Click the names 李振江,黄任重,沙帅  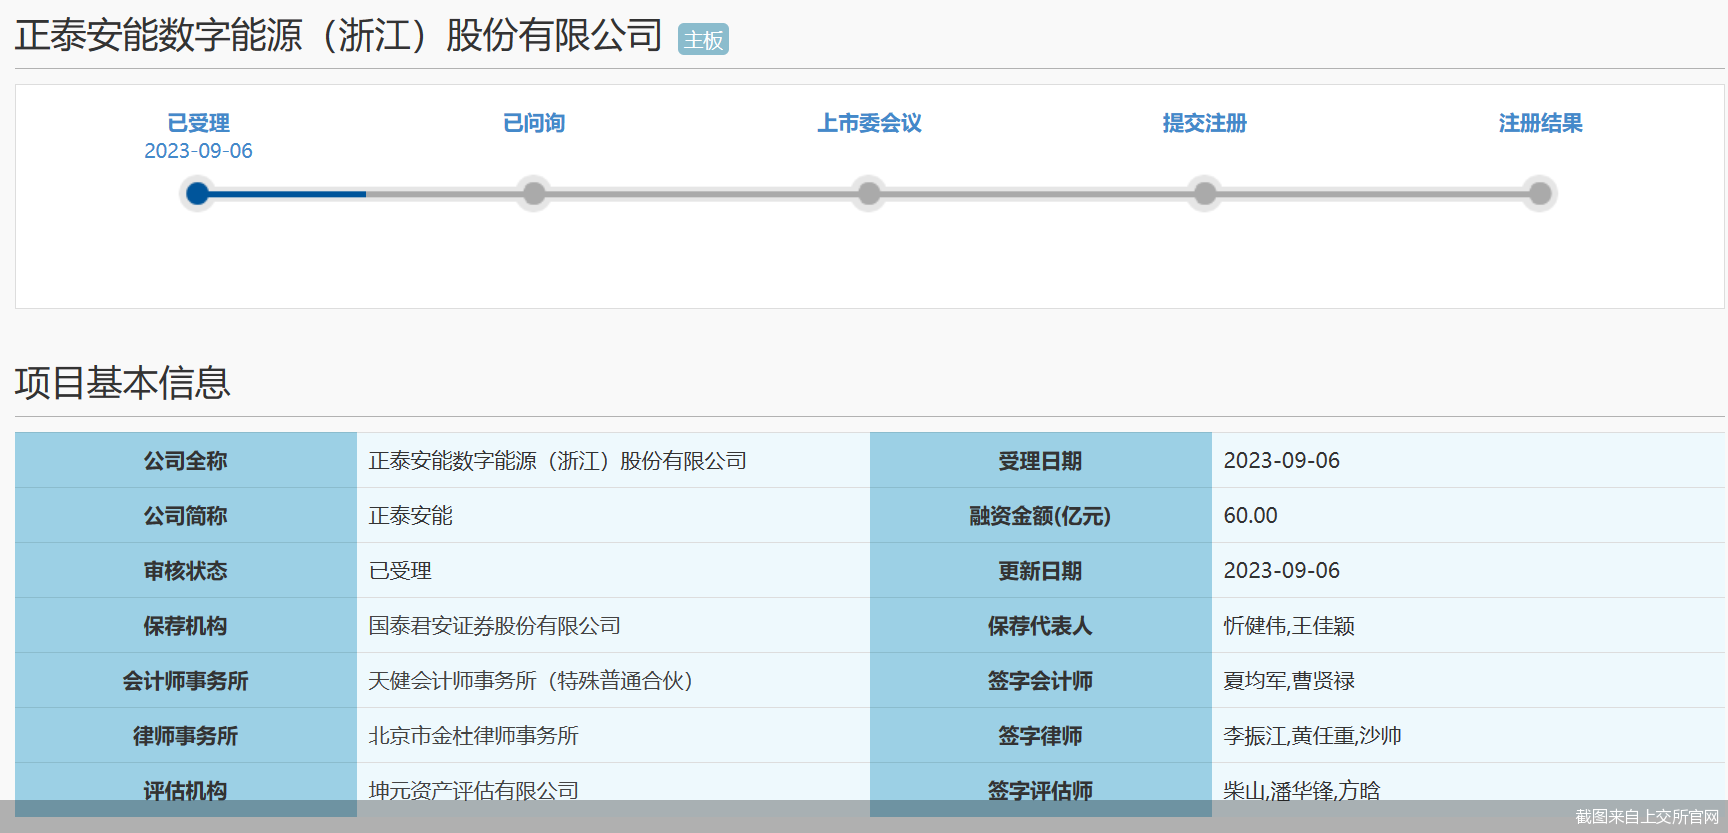(1313, 736)
